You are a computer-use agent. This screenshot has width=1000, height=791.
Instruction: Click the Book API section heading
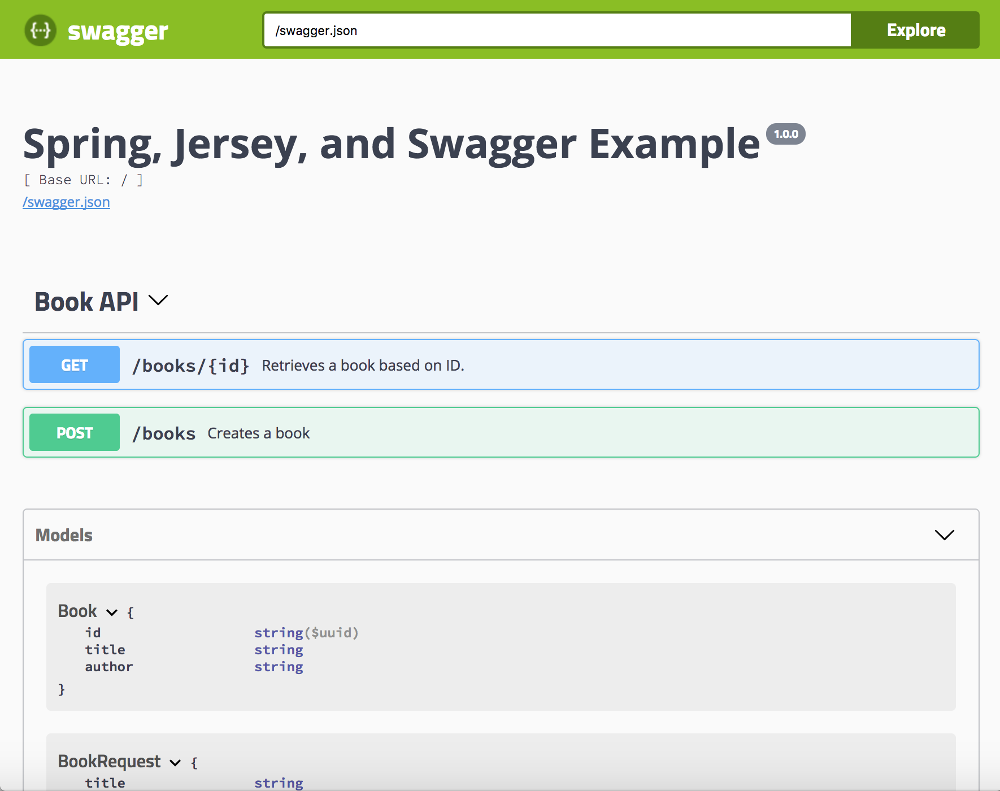(86, 302)
